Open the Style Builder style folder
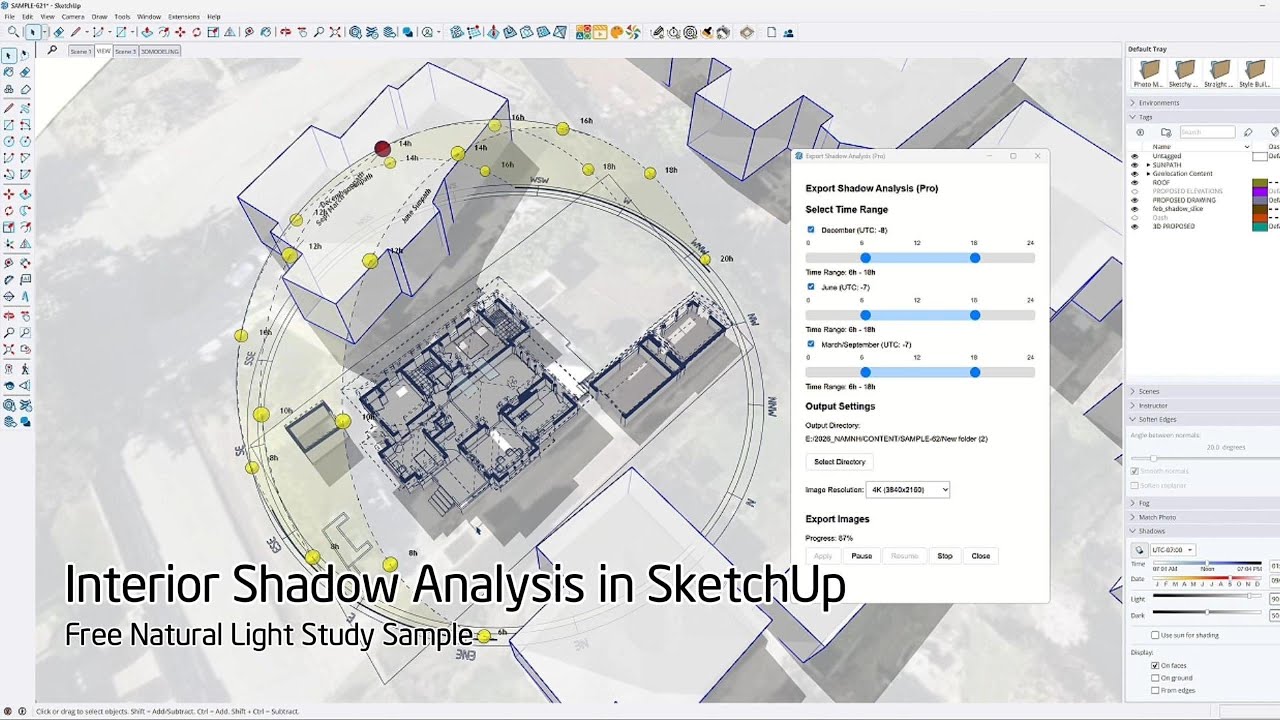The width and height of the screenshot is (1280, 720). pos(1254,72)
